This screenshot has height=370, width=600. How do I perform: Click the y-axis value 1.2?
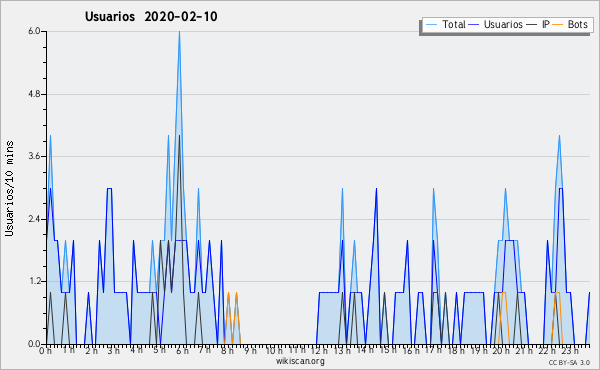coord(34,281)
